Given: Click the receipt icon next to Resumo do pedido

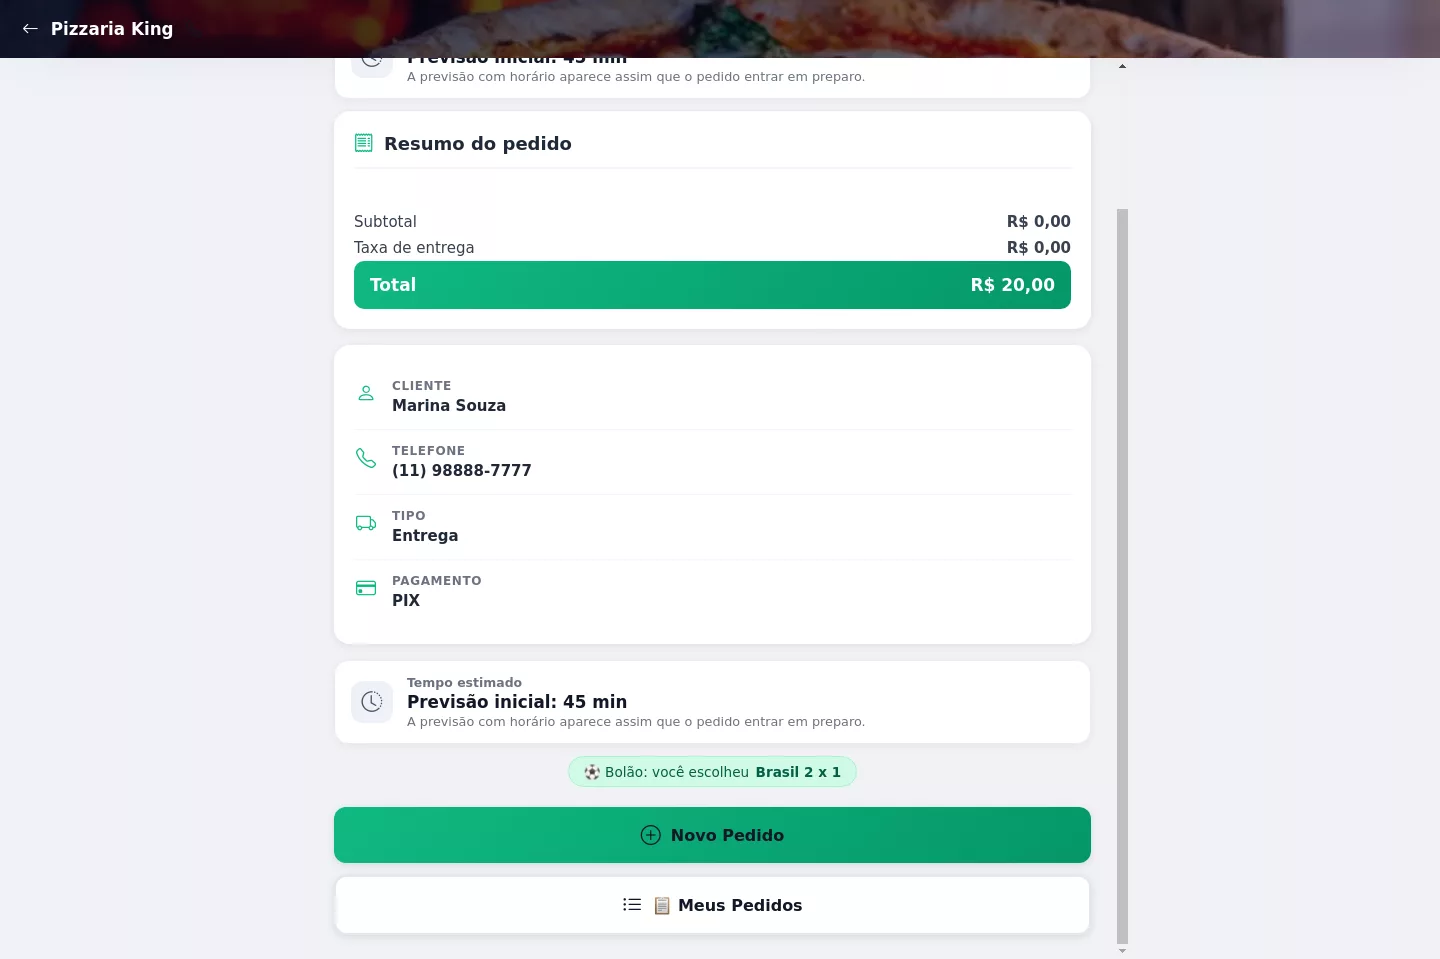Looking at the screenshot, I should [364, 143].
